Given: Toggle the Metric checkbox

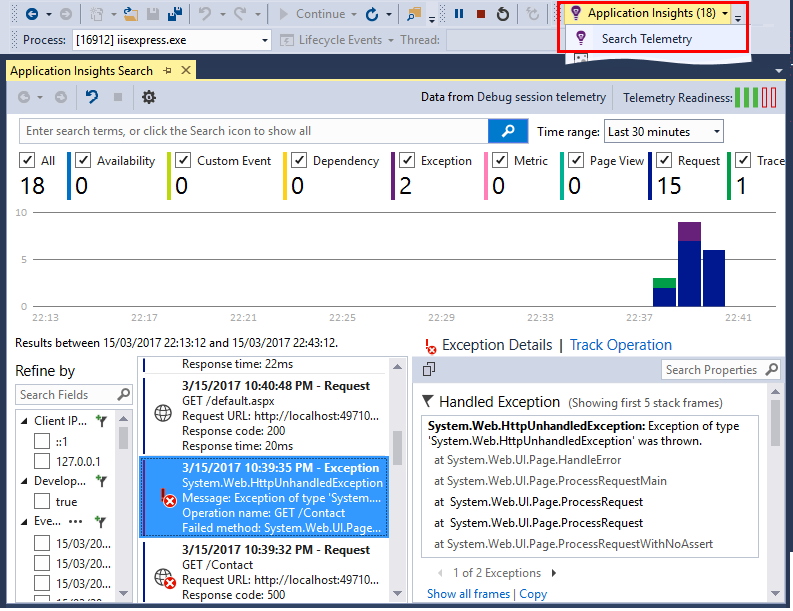Looking at the screenshot, I should click(500, 160).
